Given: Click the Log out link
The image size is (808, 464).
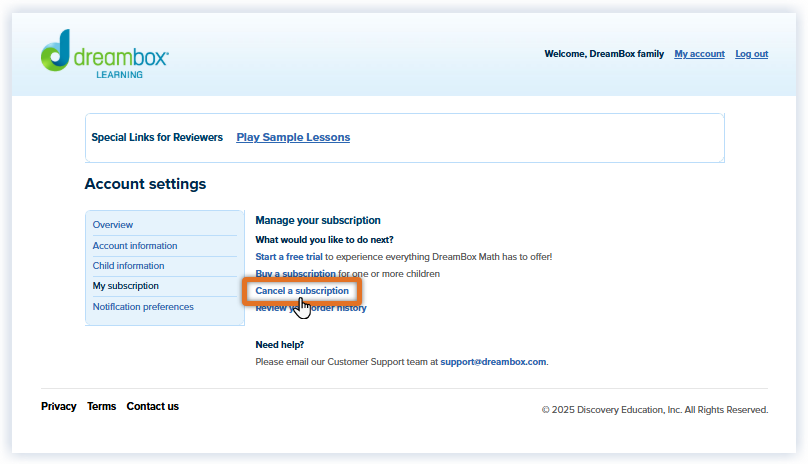Looking at the screenshot, I should click(751, 54).
